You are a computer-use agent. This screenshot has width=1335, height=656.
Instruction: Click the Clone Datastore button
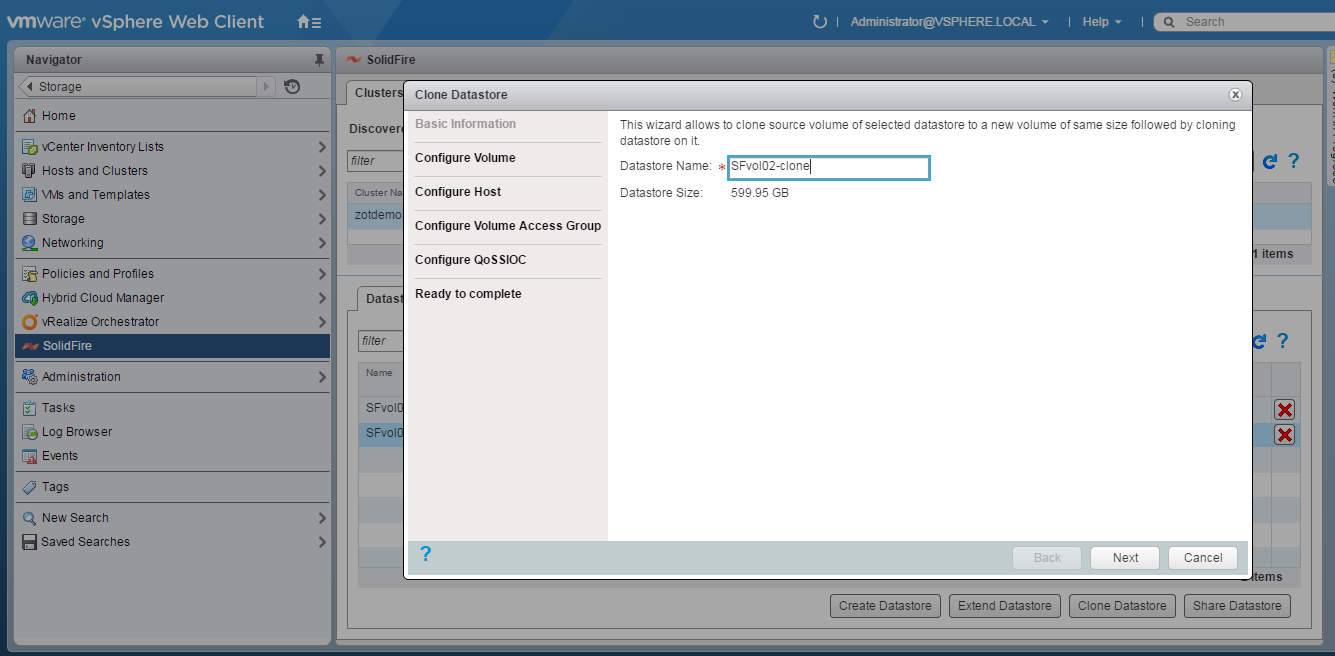1122,606
